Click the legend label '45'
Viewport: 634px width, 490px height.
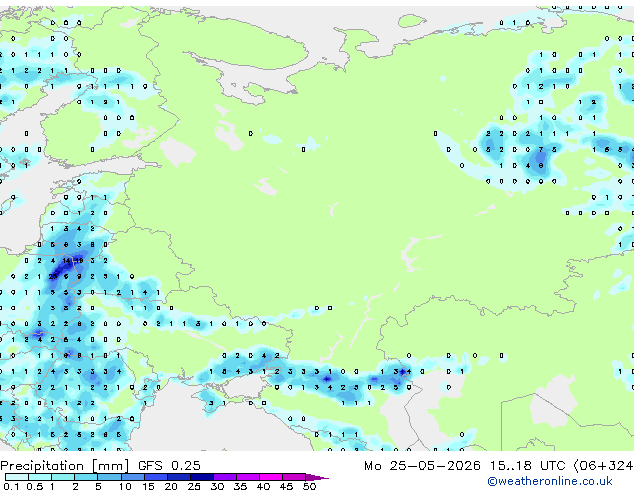click(x=286, y=486)
